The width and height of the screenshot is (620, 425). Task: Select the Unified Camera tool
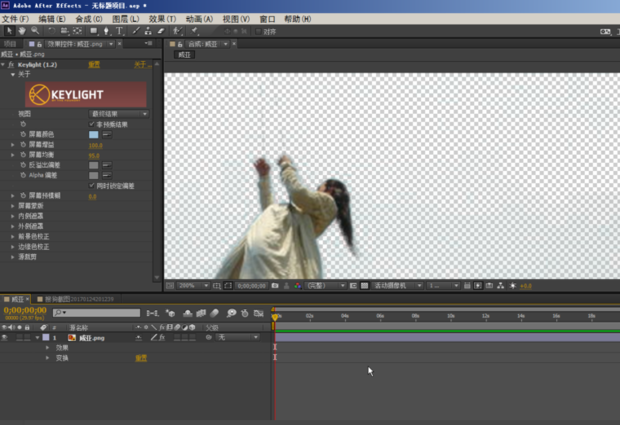pos(64,31)
